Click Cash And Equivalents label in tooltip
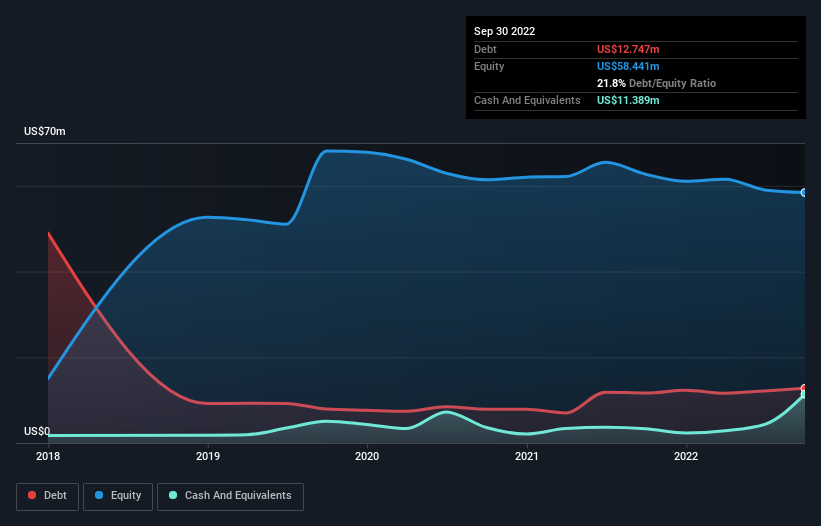The width and height of the screenshot is (821, 526). coord(527,100)
